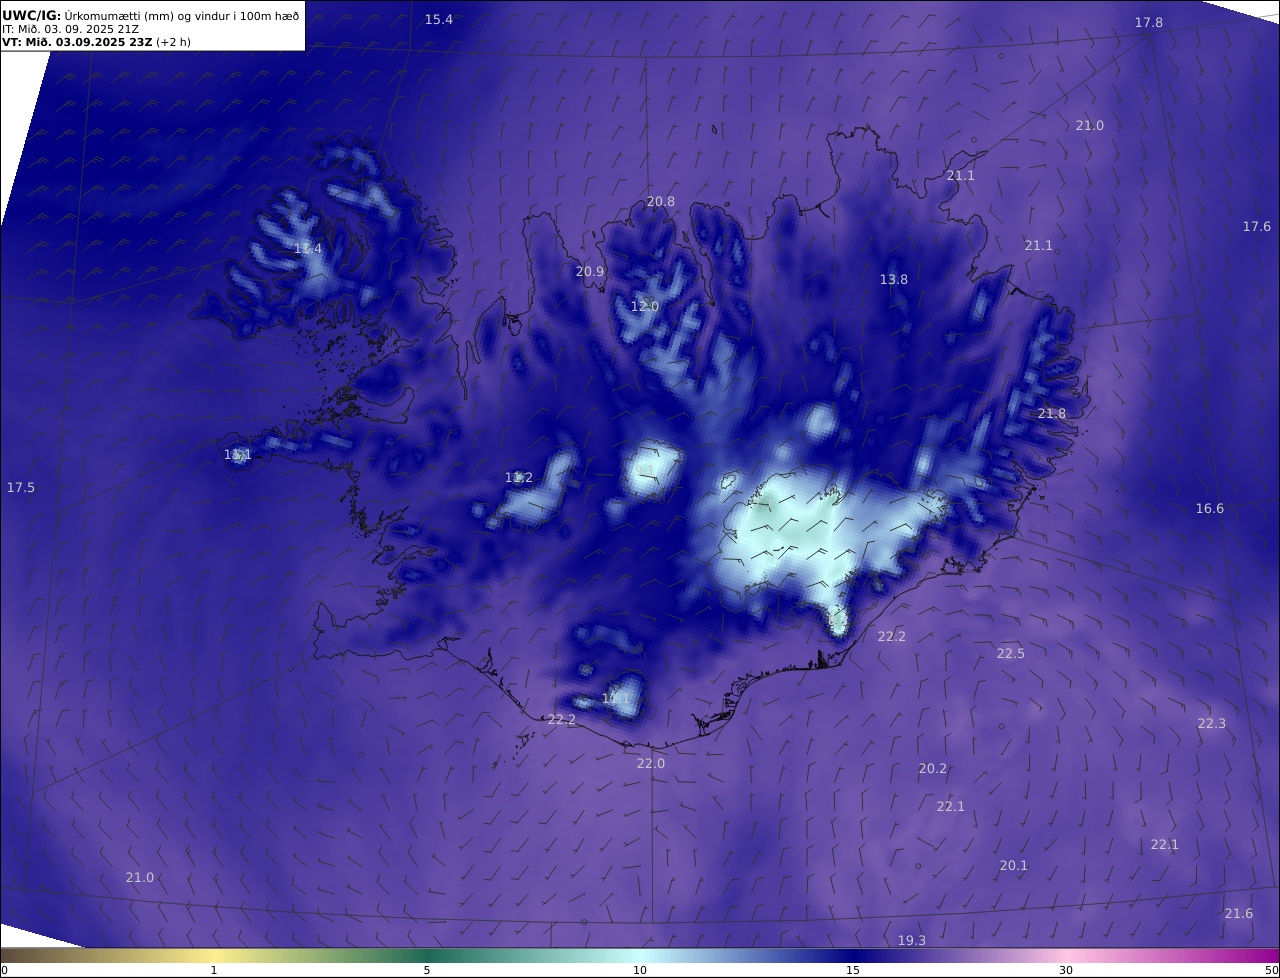Click the value label 13.2

[519, 478]
